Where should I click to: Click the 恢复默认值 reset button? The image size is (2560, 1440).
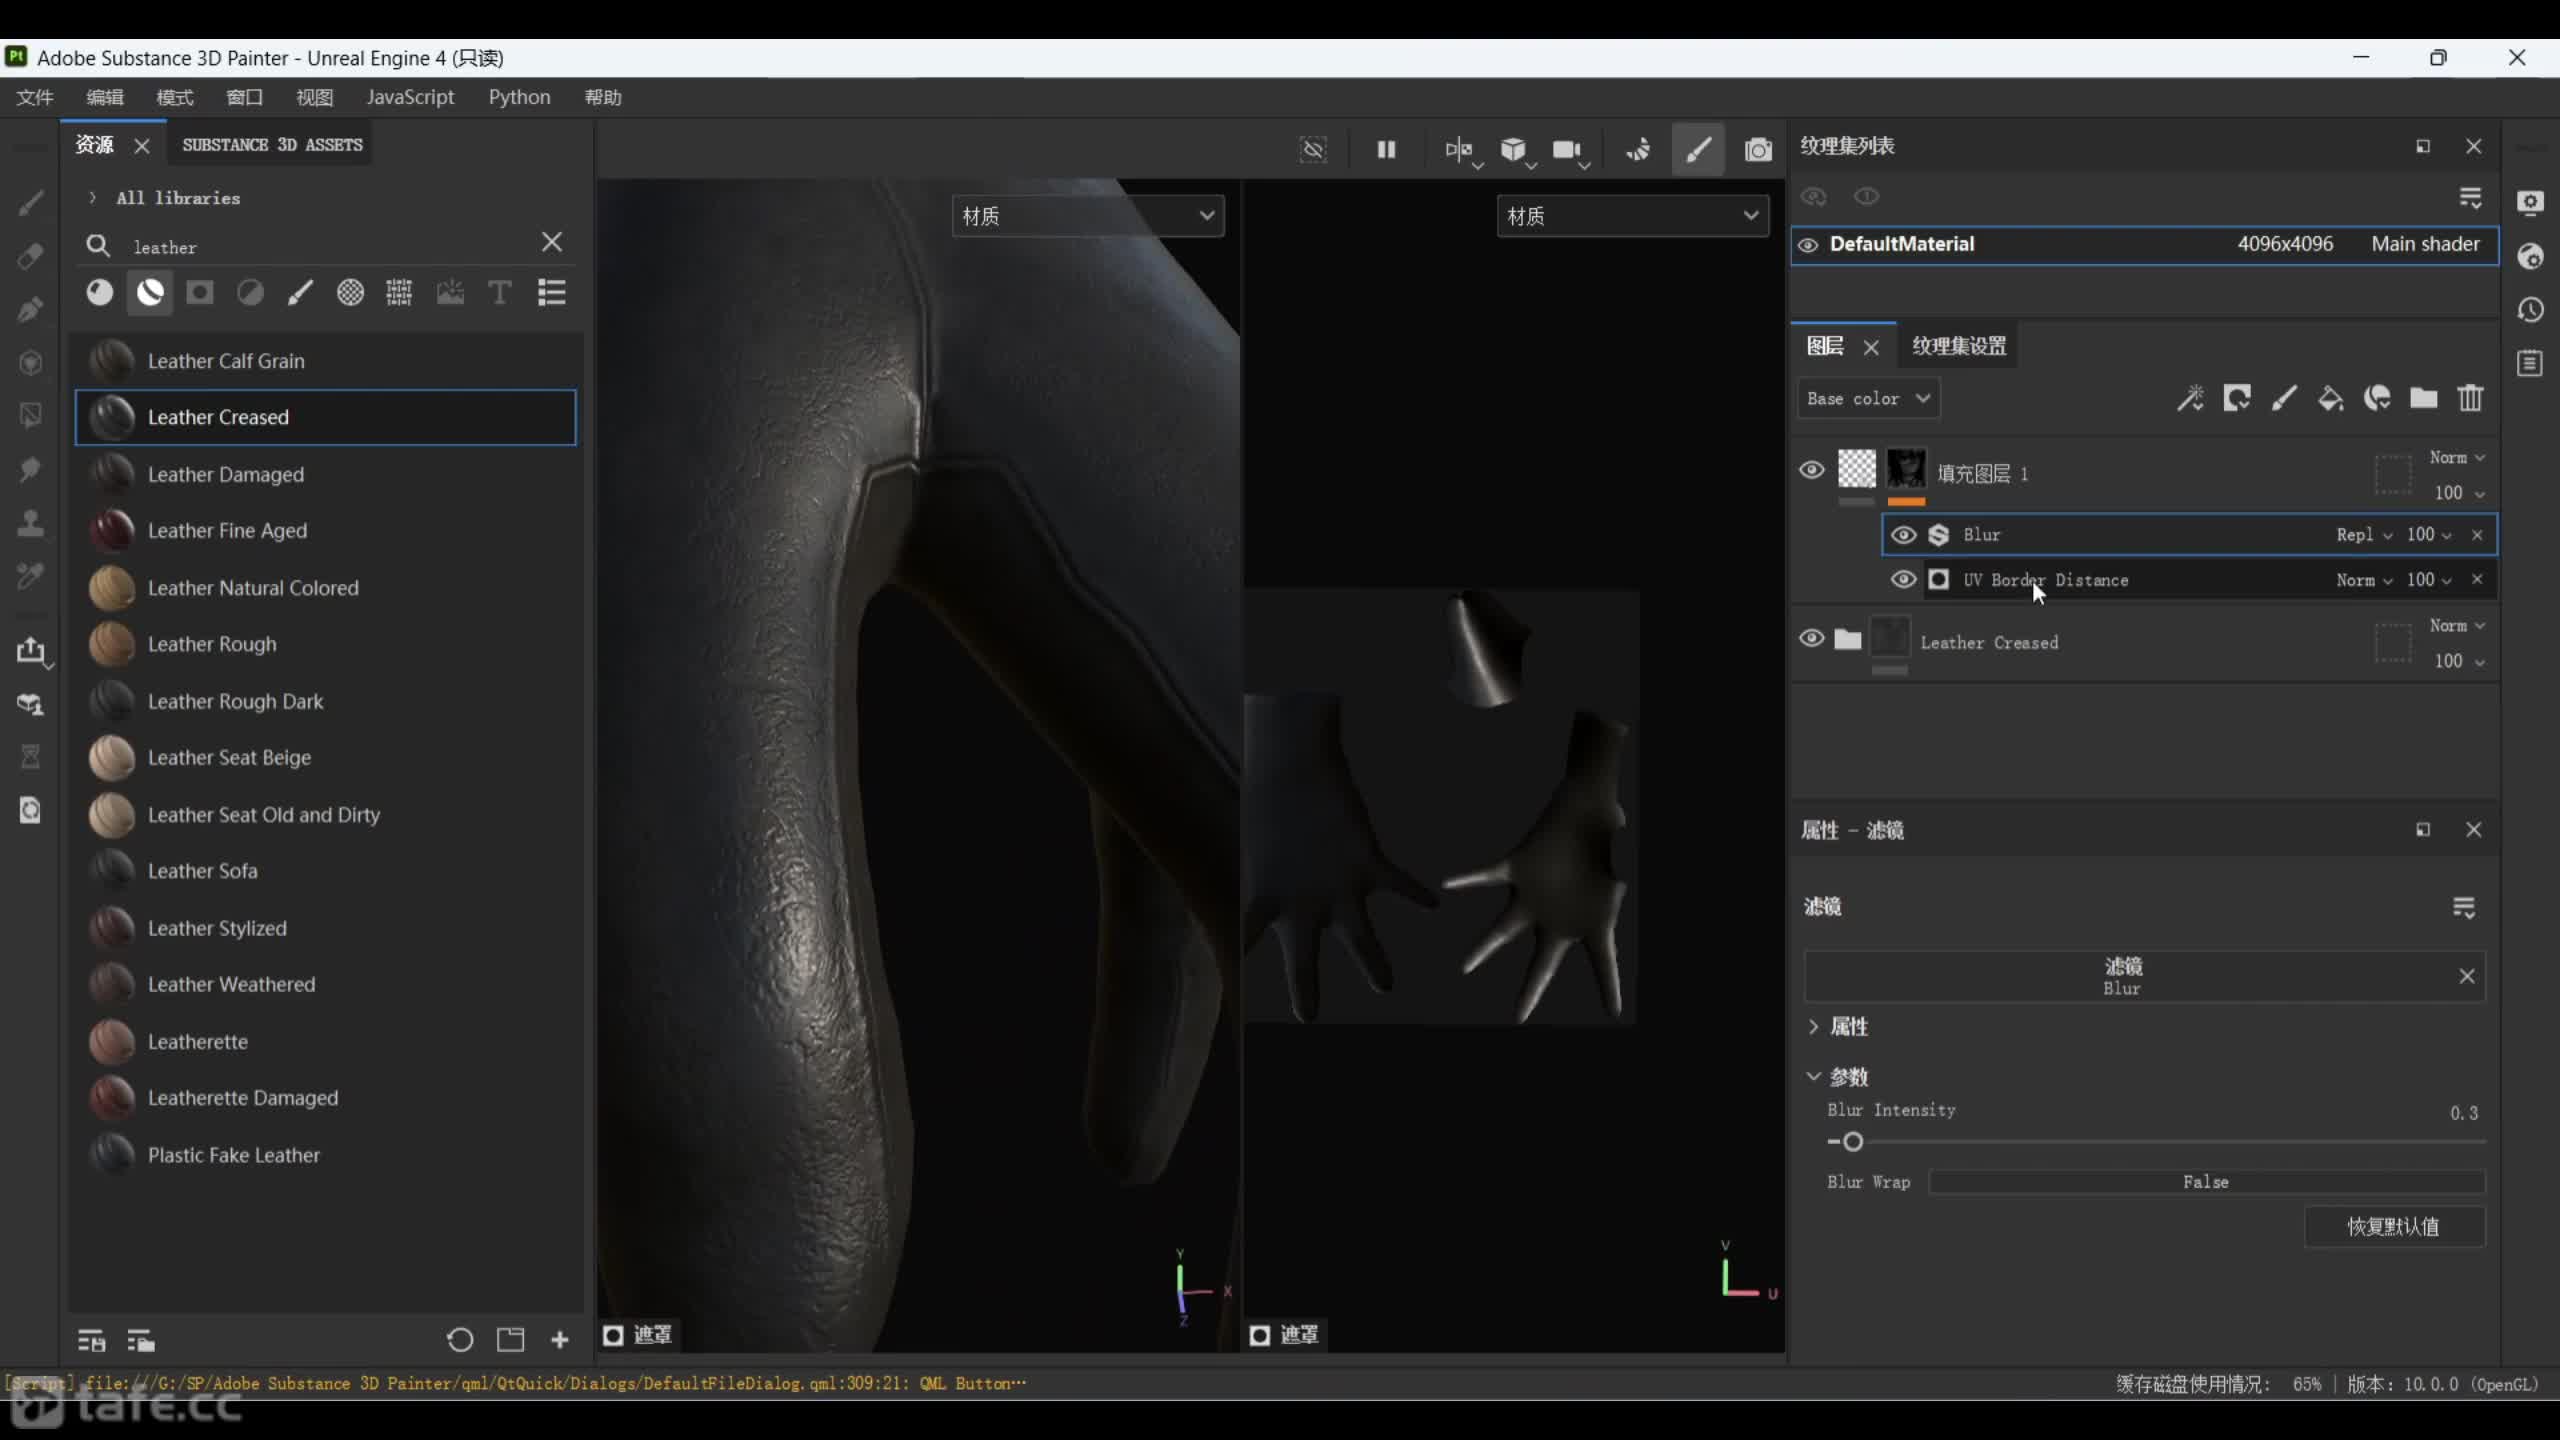[2393, 1227]
